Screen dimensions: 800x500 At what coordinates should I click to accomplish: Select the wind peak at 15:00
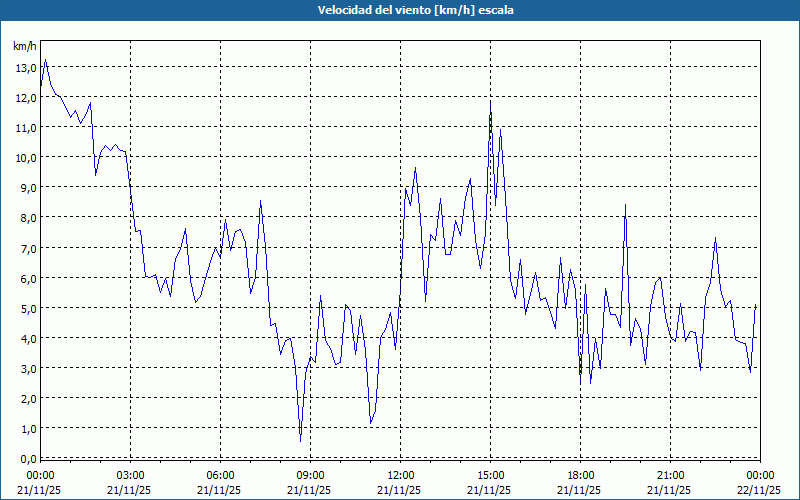pos(490,101)
